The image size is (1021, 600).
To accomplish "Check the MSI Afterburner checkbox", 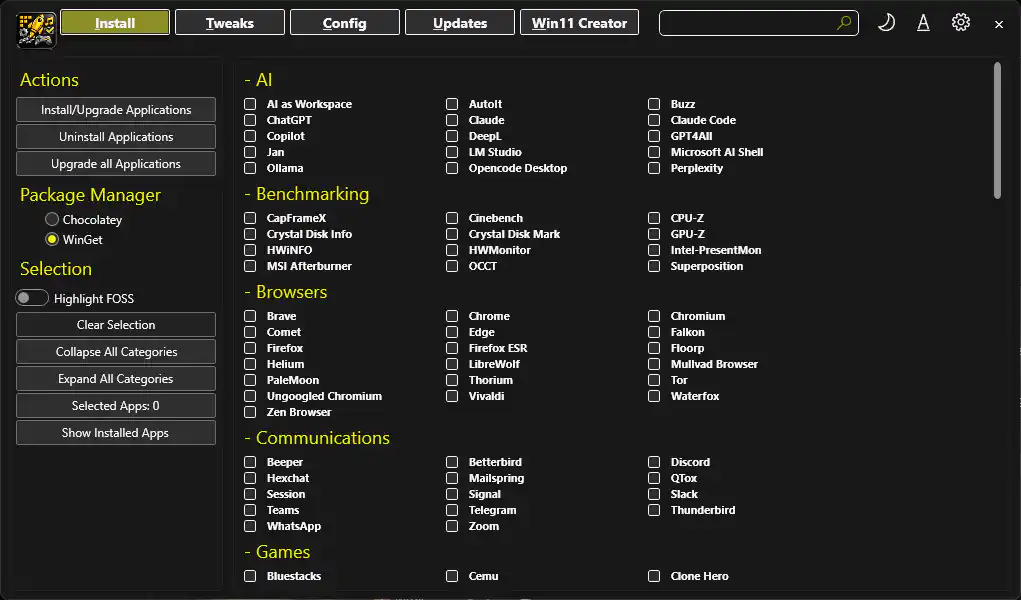I will click(250, 266).
